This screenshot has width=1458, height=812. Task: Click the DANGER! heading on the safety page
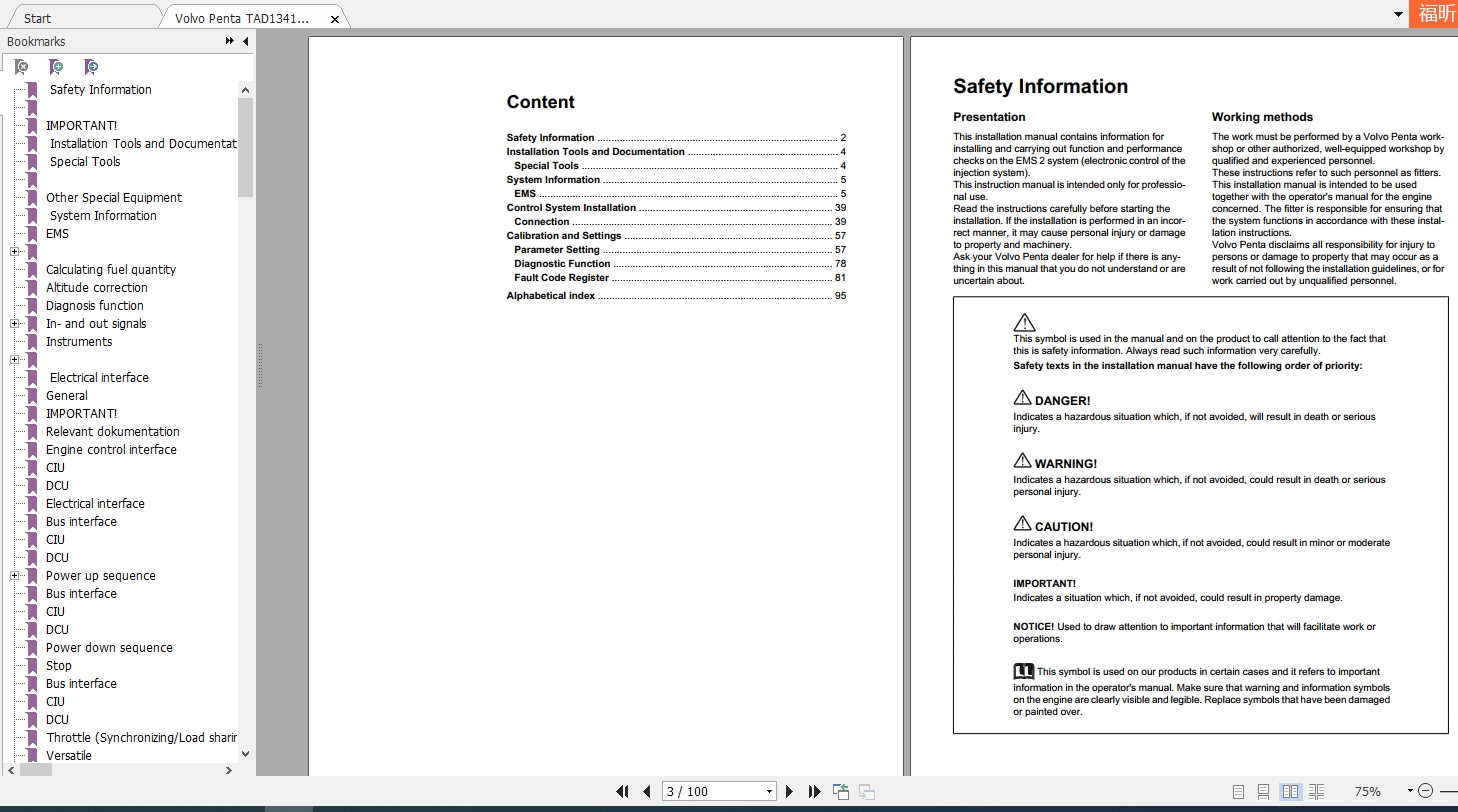tap(1062, 401)
